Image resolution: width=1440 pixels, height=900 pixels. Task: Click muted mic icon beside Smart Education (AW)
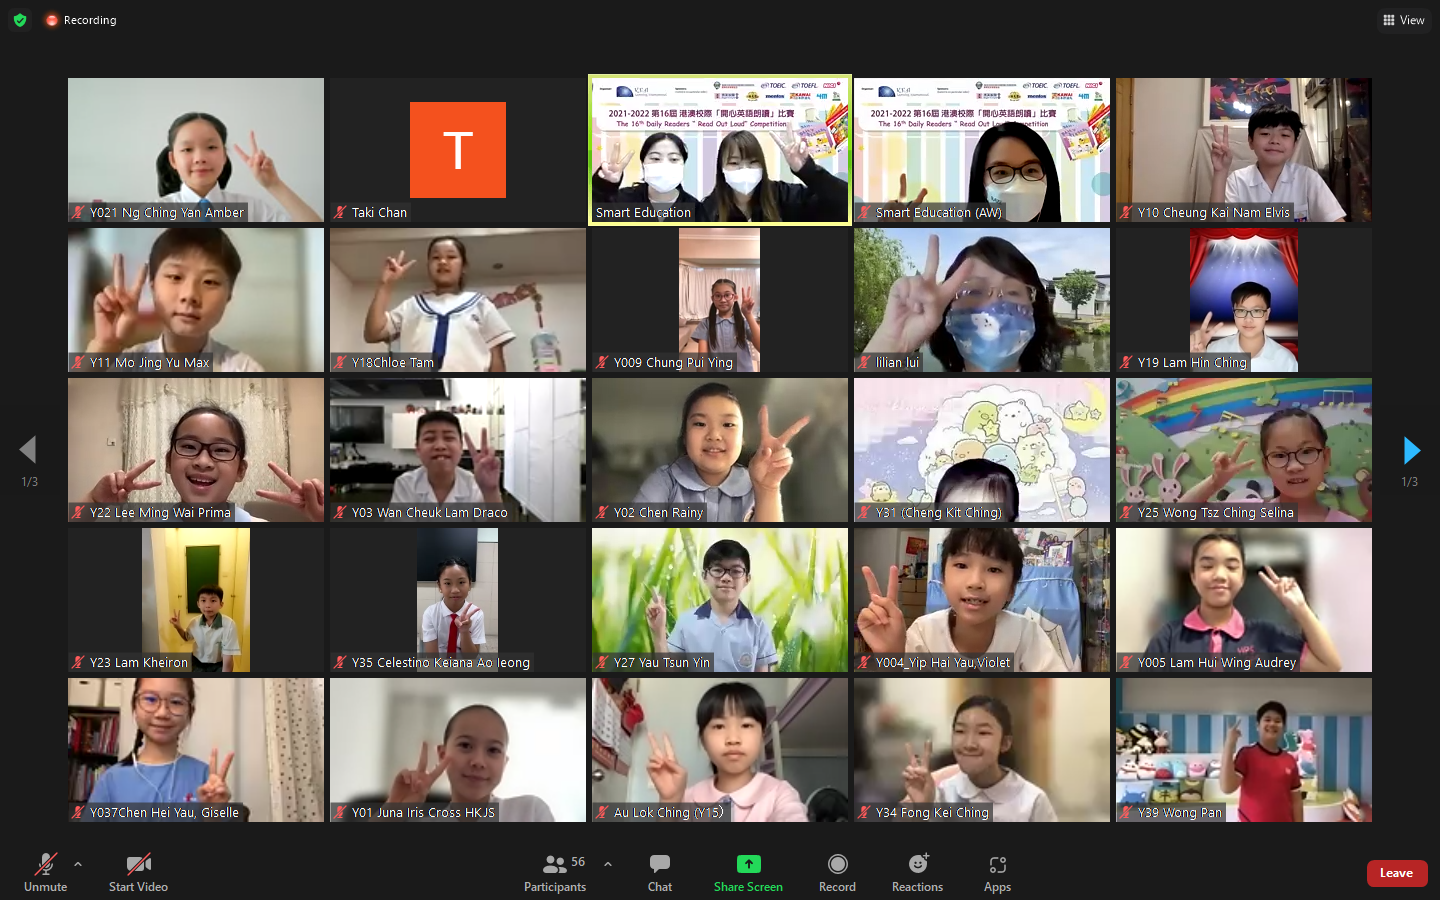point(864,212)
